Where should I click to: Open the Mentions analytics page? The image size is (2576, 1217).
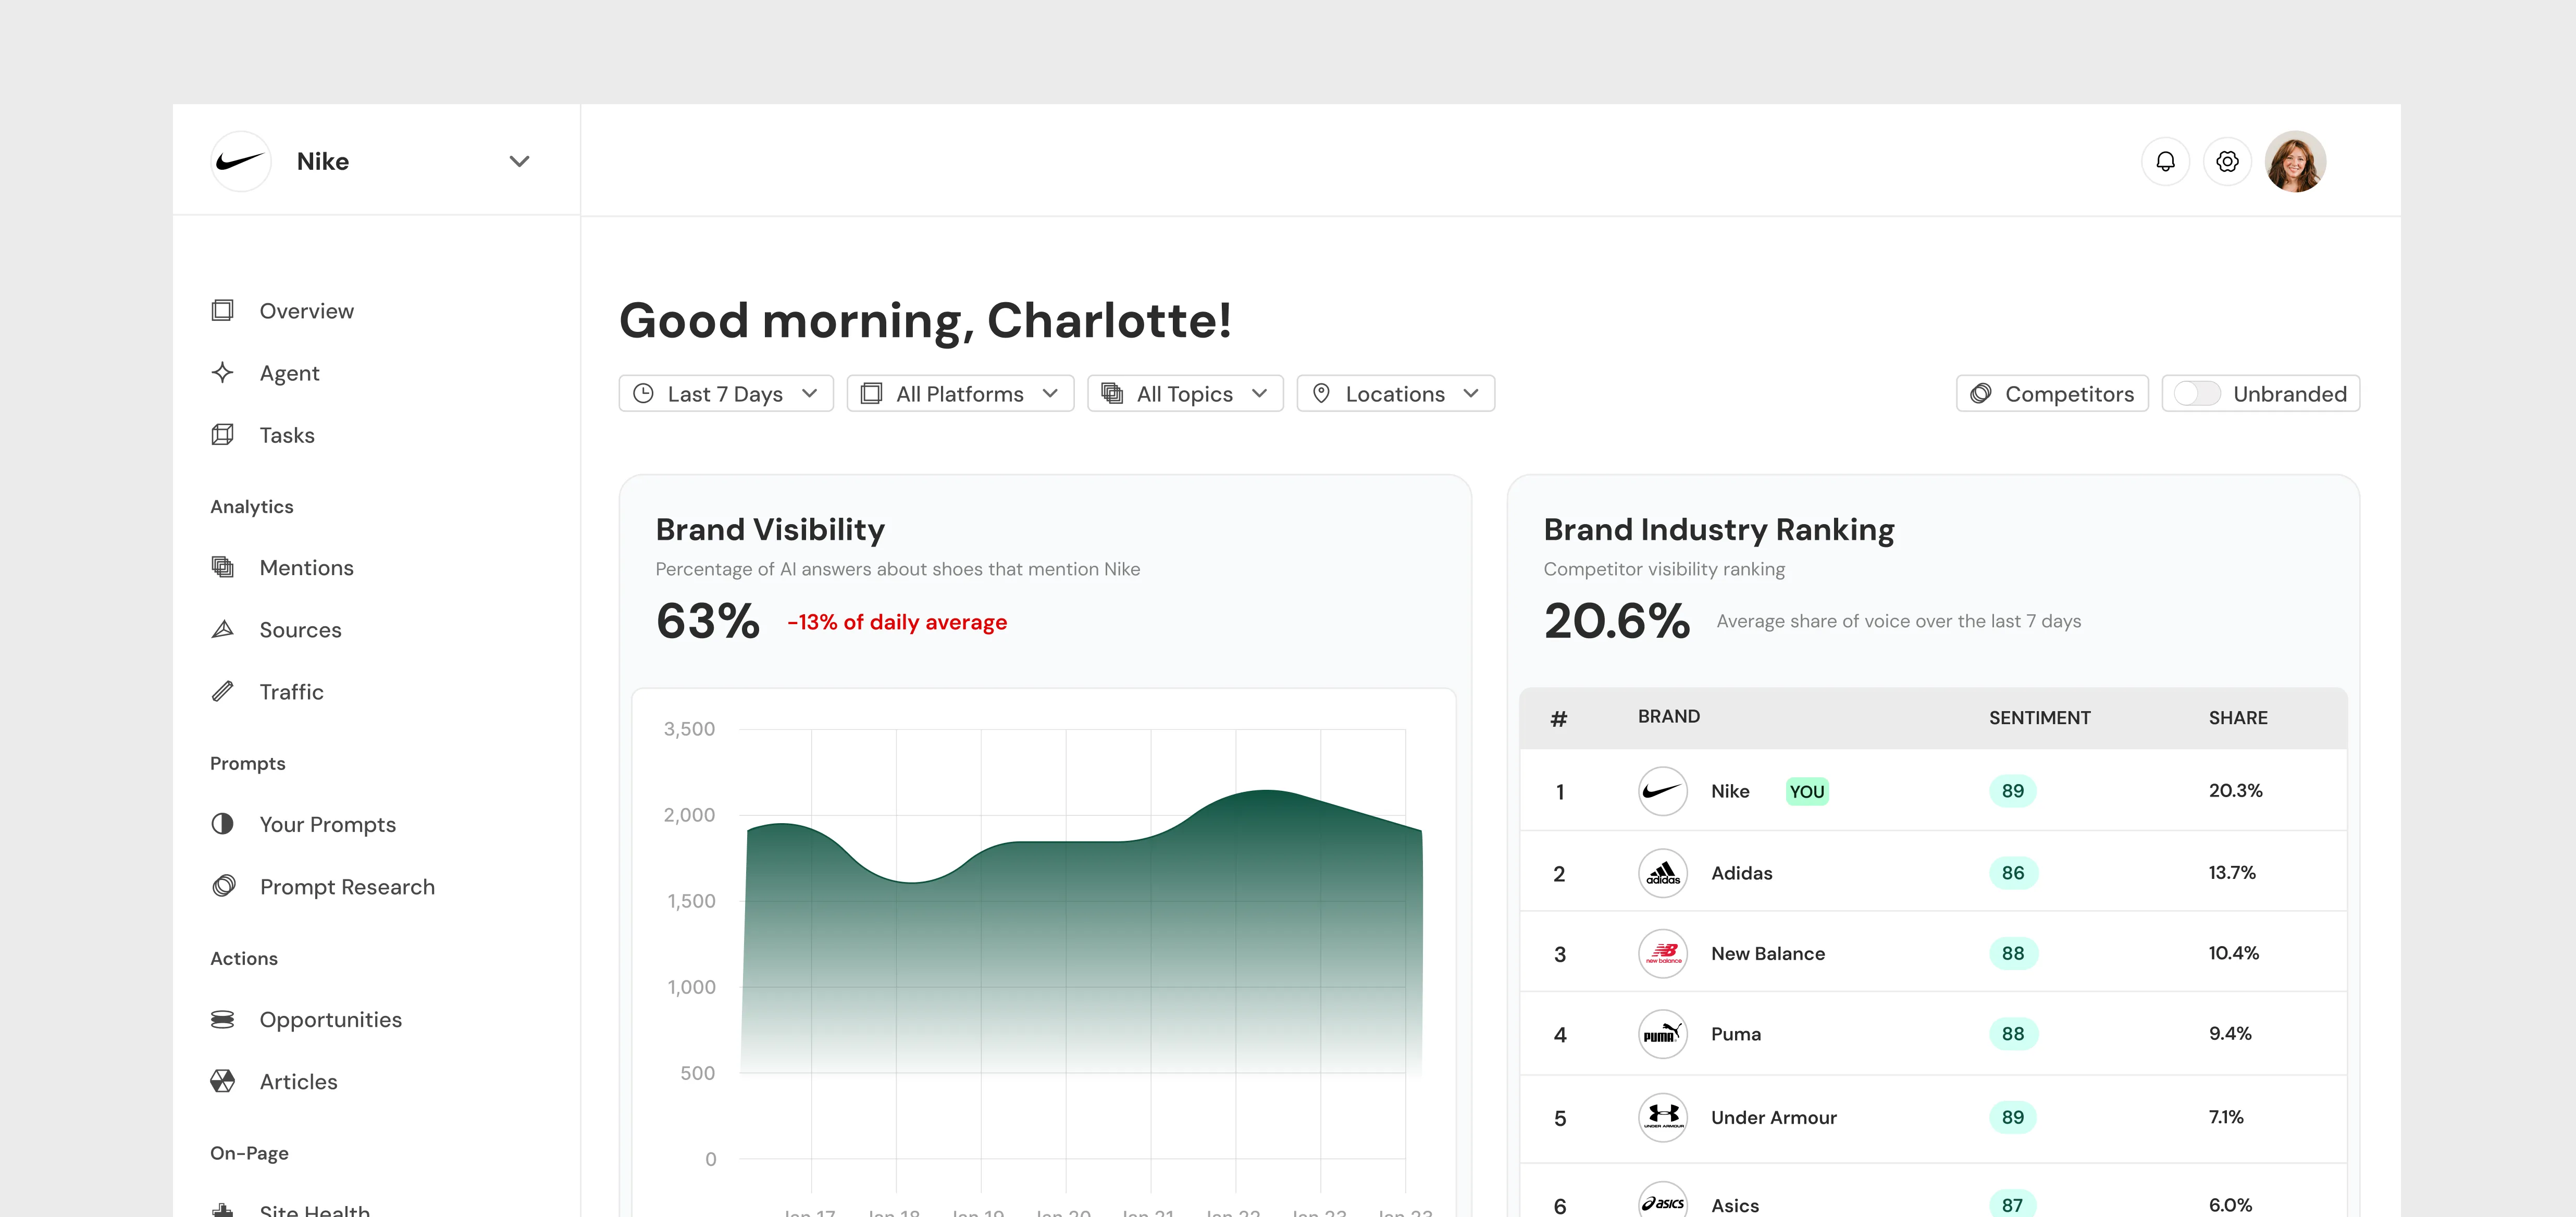click(306, 568)
